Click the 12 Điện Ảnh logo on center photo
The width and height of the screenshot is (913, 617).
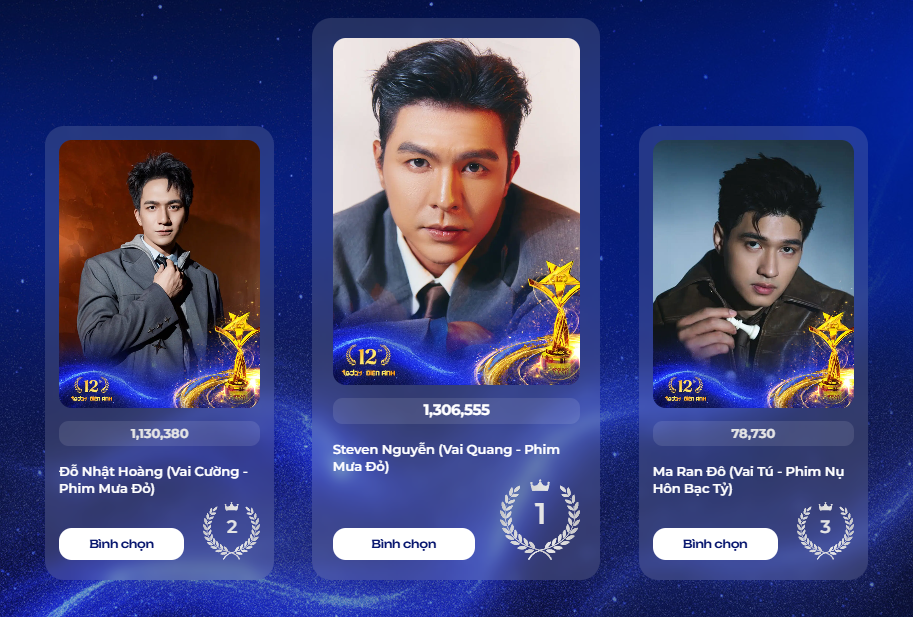click(368, 361)
